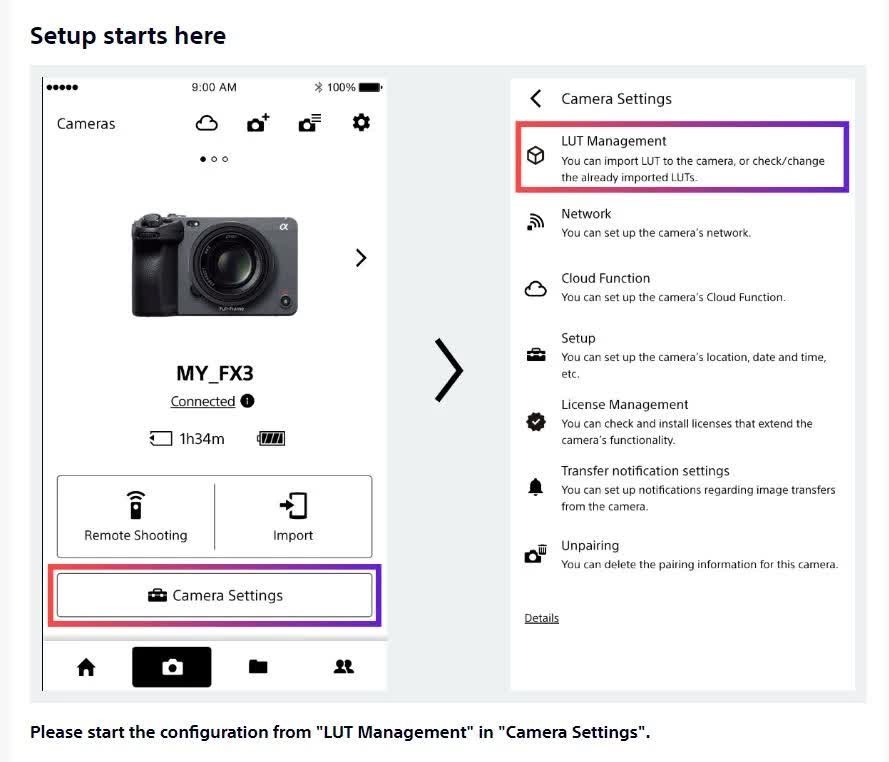Click the Details link

point(541,618)
